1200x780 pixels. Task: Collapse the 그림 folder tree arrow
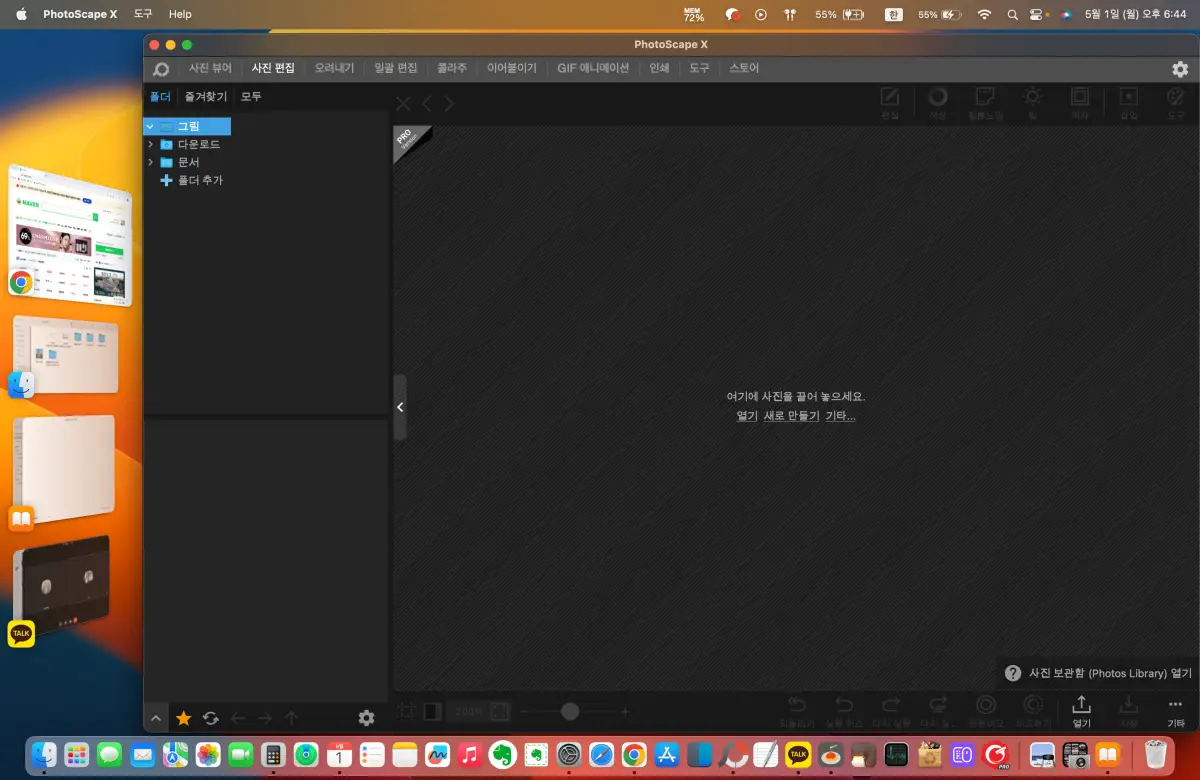(150, 127)
